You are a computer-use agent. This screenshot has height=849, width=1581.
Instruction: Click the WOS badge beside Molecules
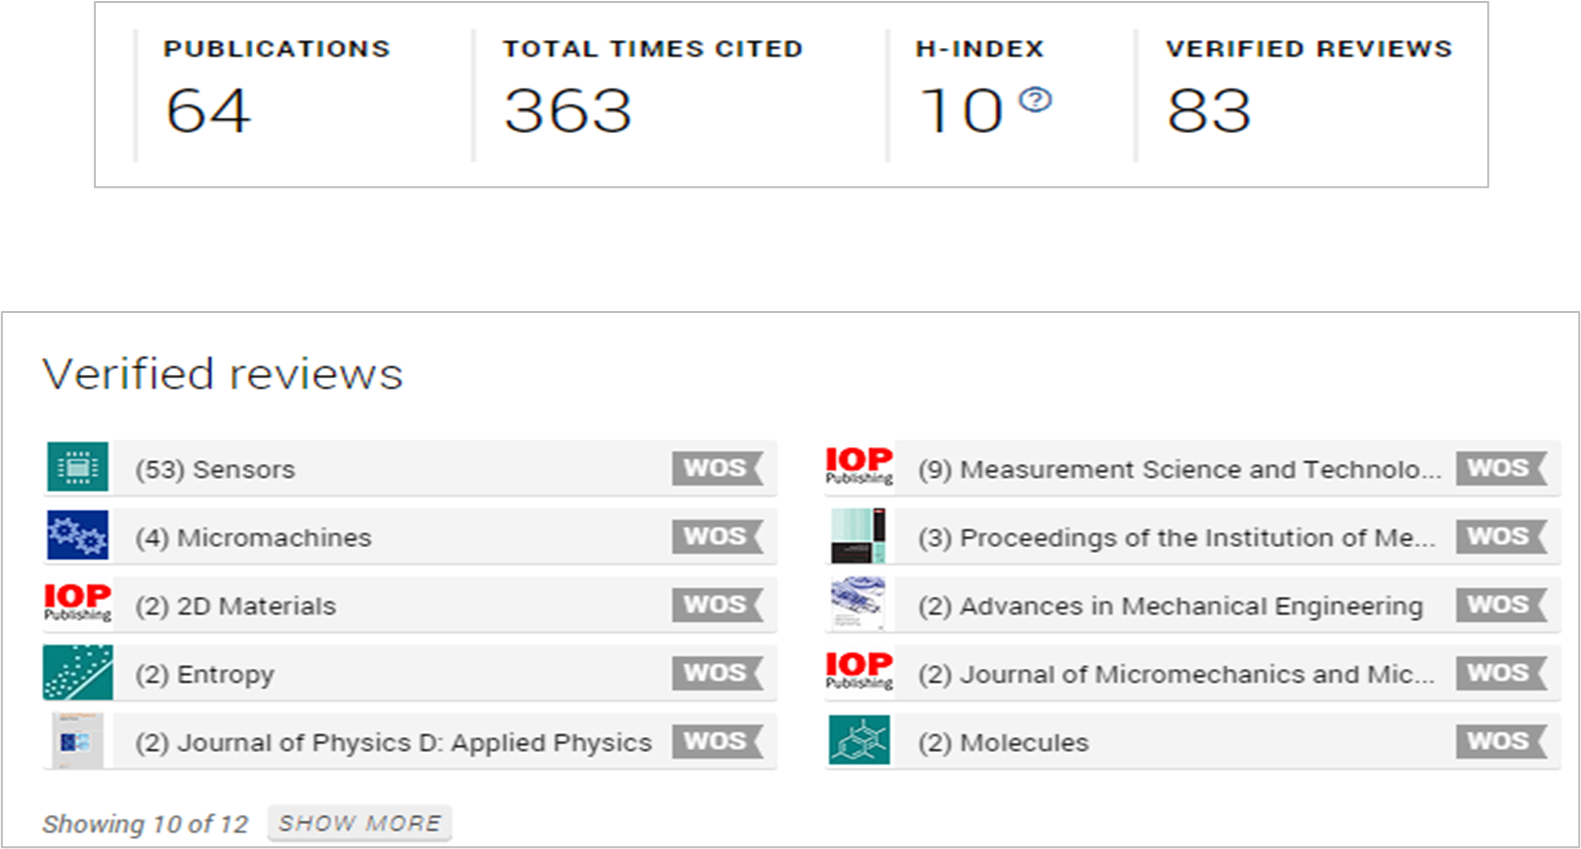(1499, 741)
